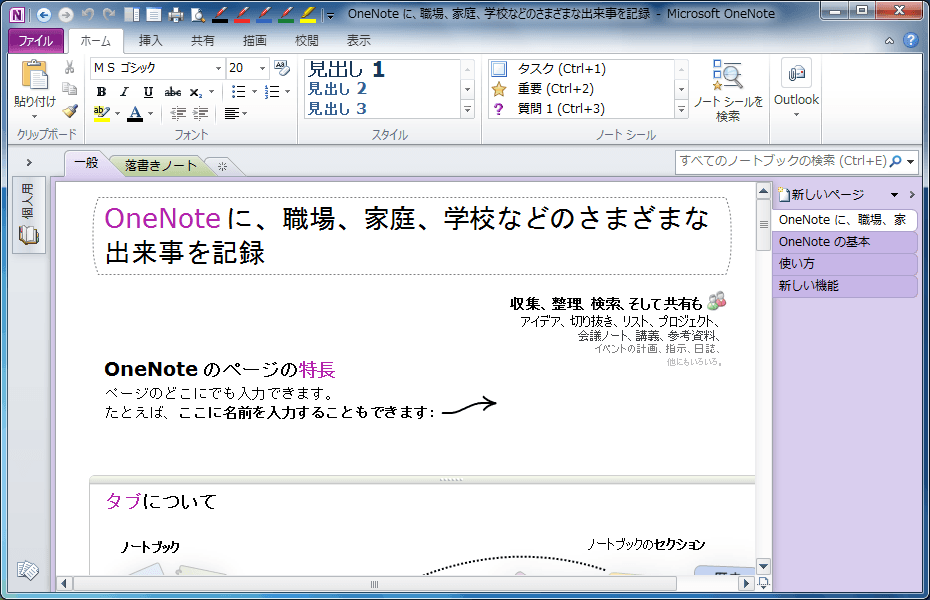The width and height of the screenshot is (930, 600).
Task: Open the 新しい機能 page
Action: [845, 286]
